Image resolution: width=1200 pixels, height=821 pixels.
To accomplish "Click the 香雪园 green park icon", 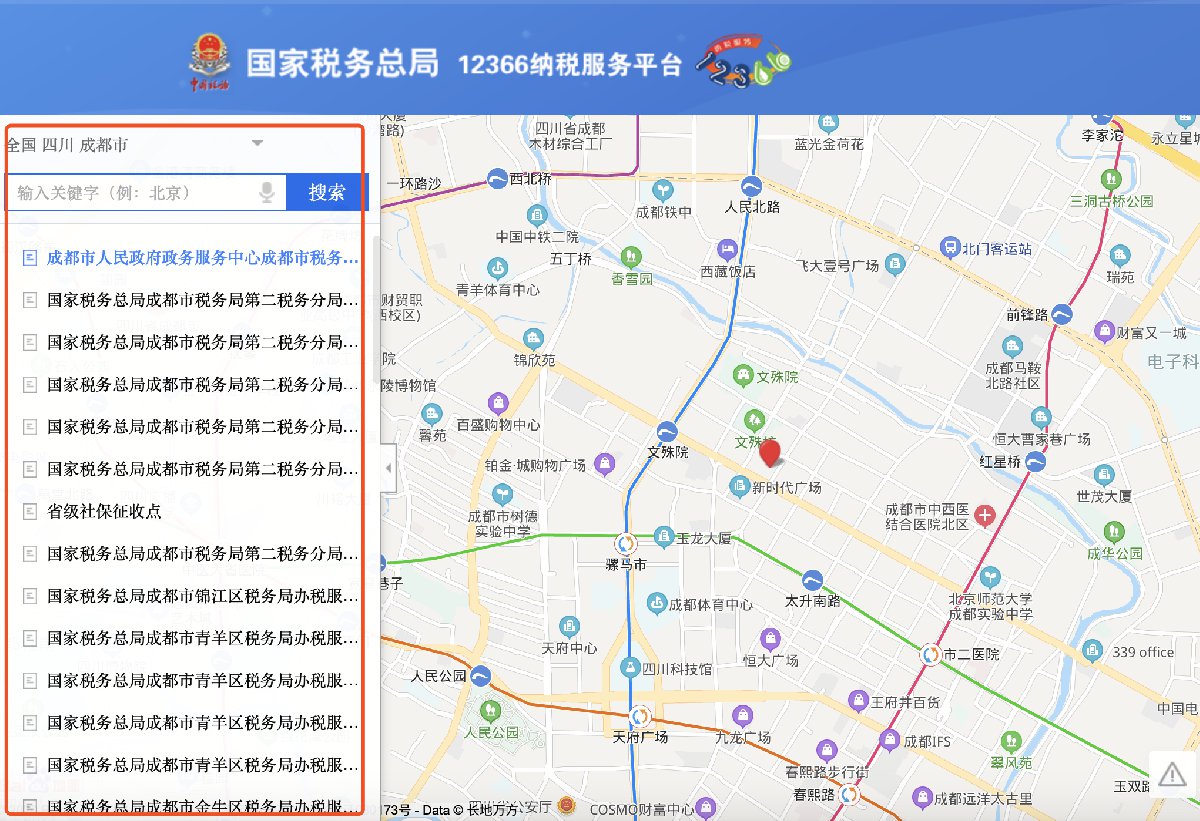I will point(630,257).
